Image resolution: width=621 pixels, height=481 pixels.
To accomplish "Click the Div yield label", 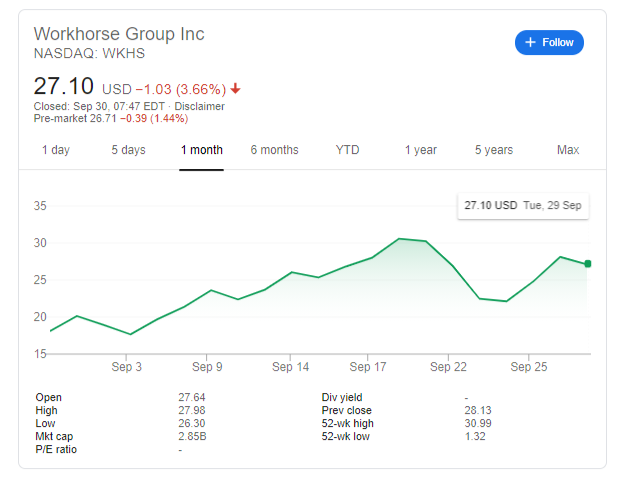I will pos(342,397).
